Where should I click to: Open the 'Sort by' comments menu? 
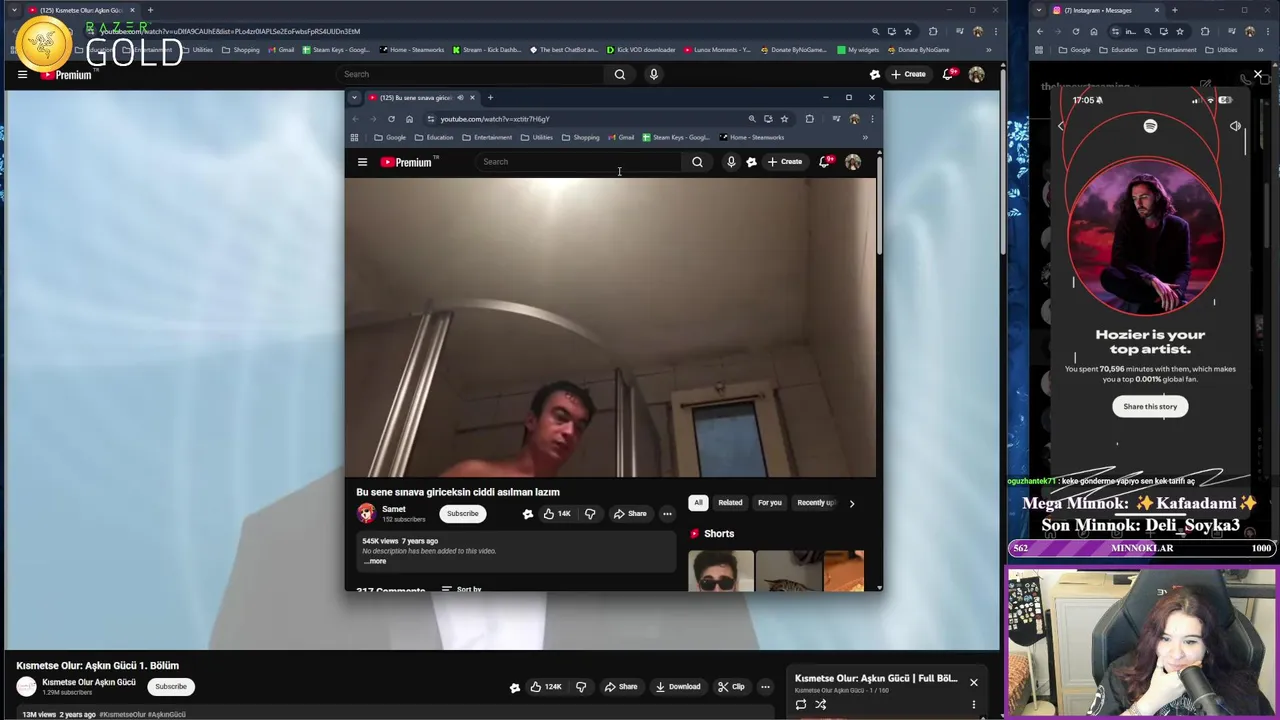click(x=462, y=589)
